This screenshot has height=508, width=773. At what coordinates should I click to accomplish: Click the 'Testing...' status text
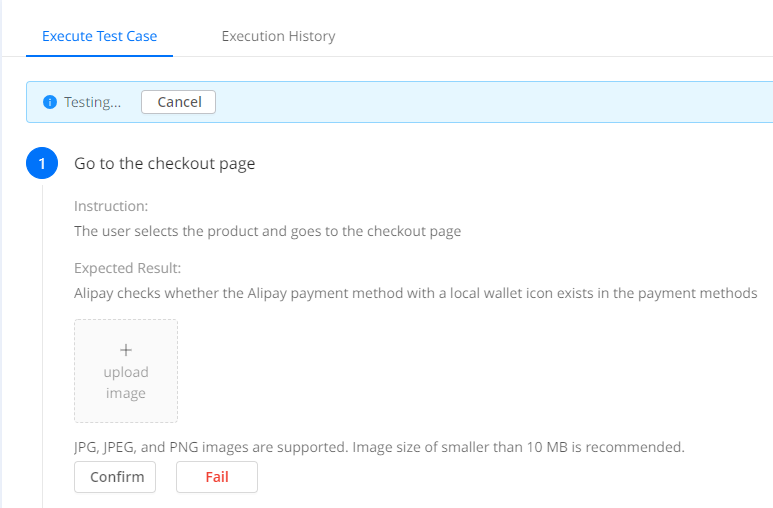pyautogui.click(x=92, y=102)
